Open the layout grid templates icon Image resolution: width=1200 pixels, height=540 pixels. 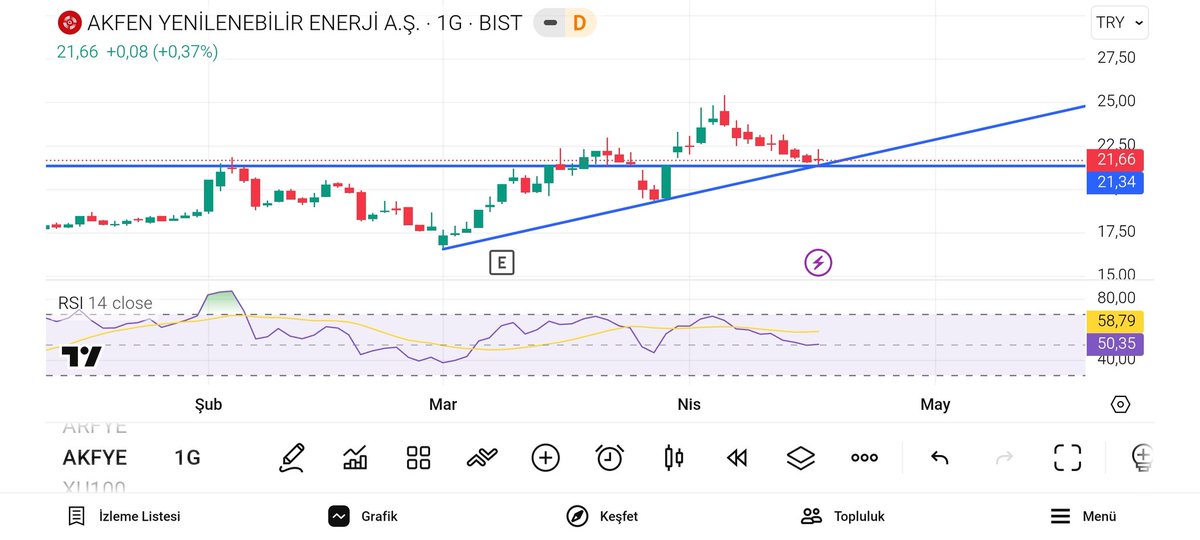point(419,458)
